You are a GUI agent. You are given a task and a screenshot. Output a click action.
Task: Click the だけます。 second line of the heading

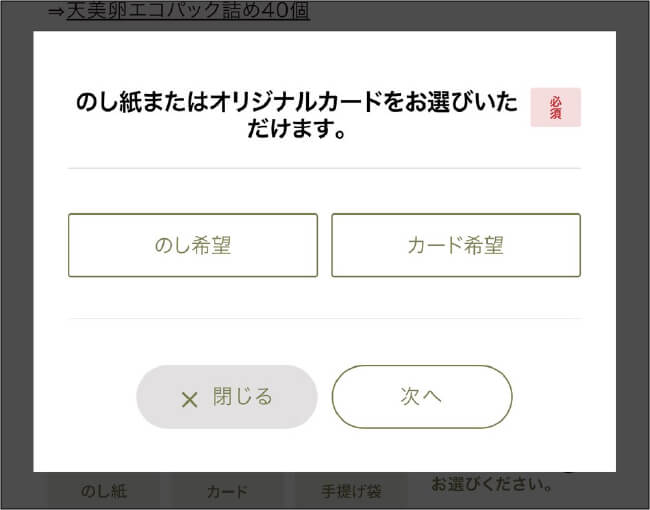point(298,130)
